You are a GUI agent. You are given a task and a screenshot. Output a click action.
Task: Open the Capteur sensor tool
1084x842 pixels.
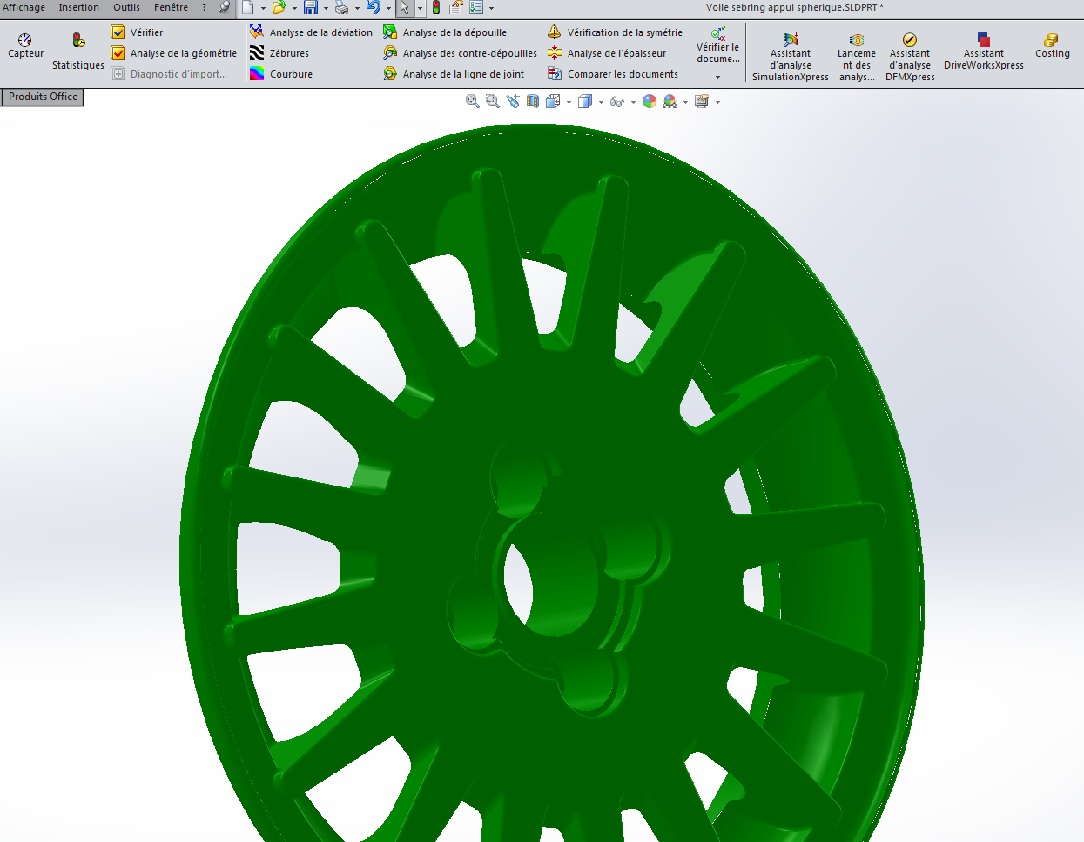click(x=26, y=46)
